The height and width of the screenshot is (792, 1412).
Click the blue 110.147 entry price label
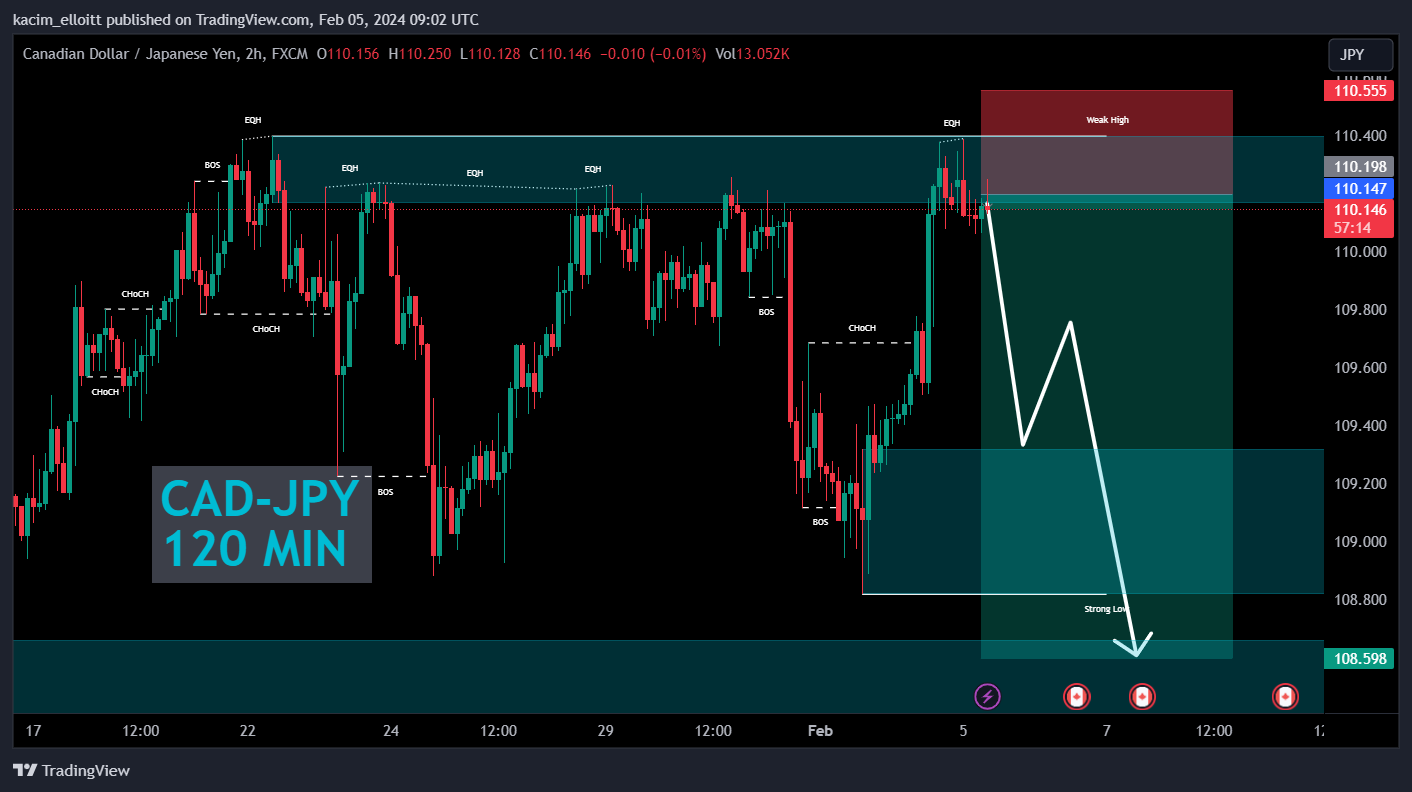pyautogui.click(x=1359, y=188)
